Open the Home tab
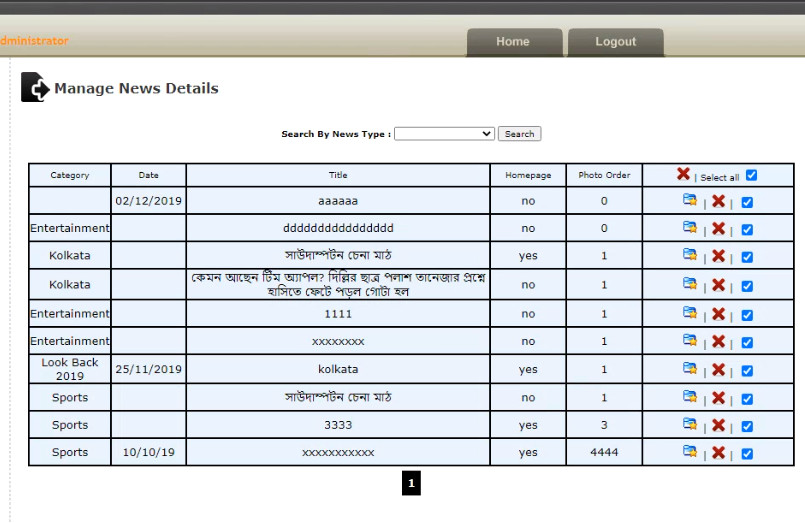805x523 pixels. click(513, 42)
